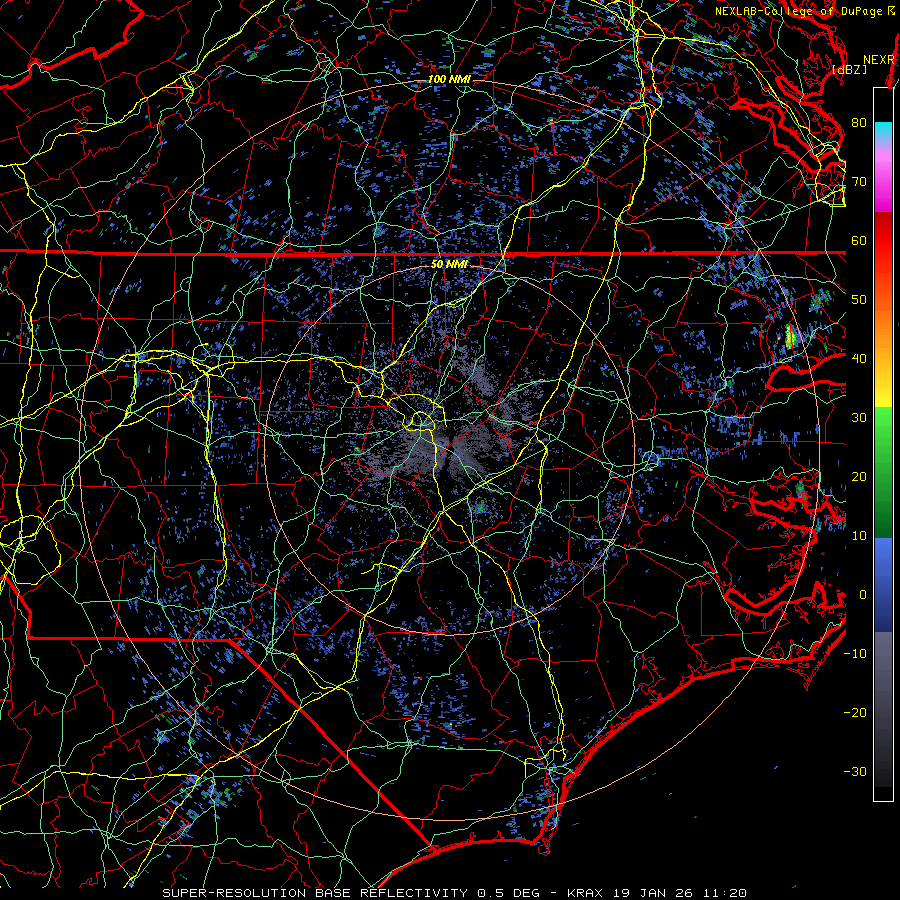The width and height of the screenshot is (900, 900).
Task: Click the 20 value on dBZ scale
Action: (859, 477)
